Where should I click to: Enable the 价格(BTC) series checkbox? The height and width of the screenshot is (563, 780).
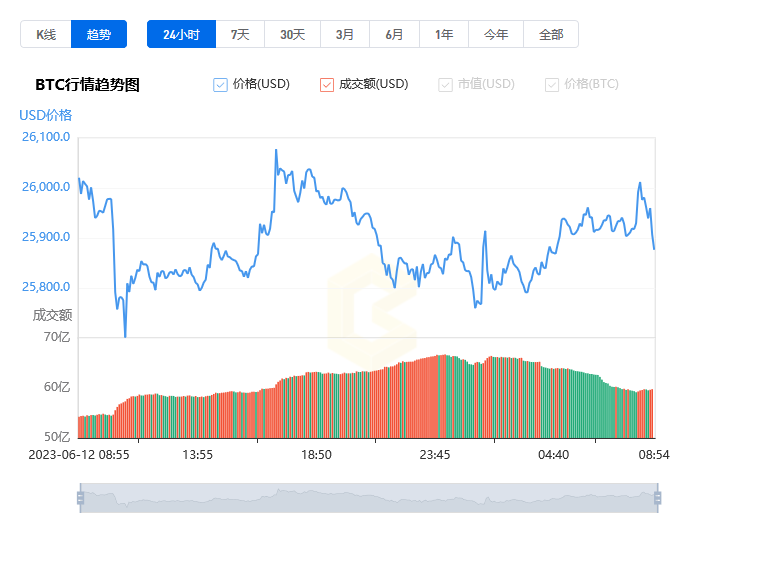[552, 85]
